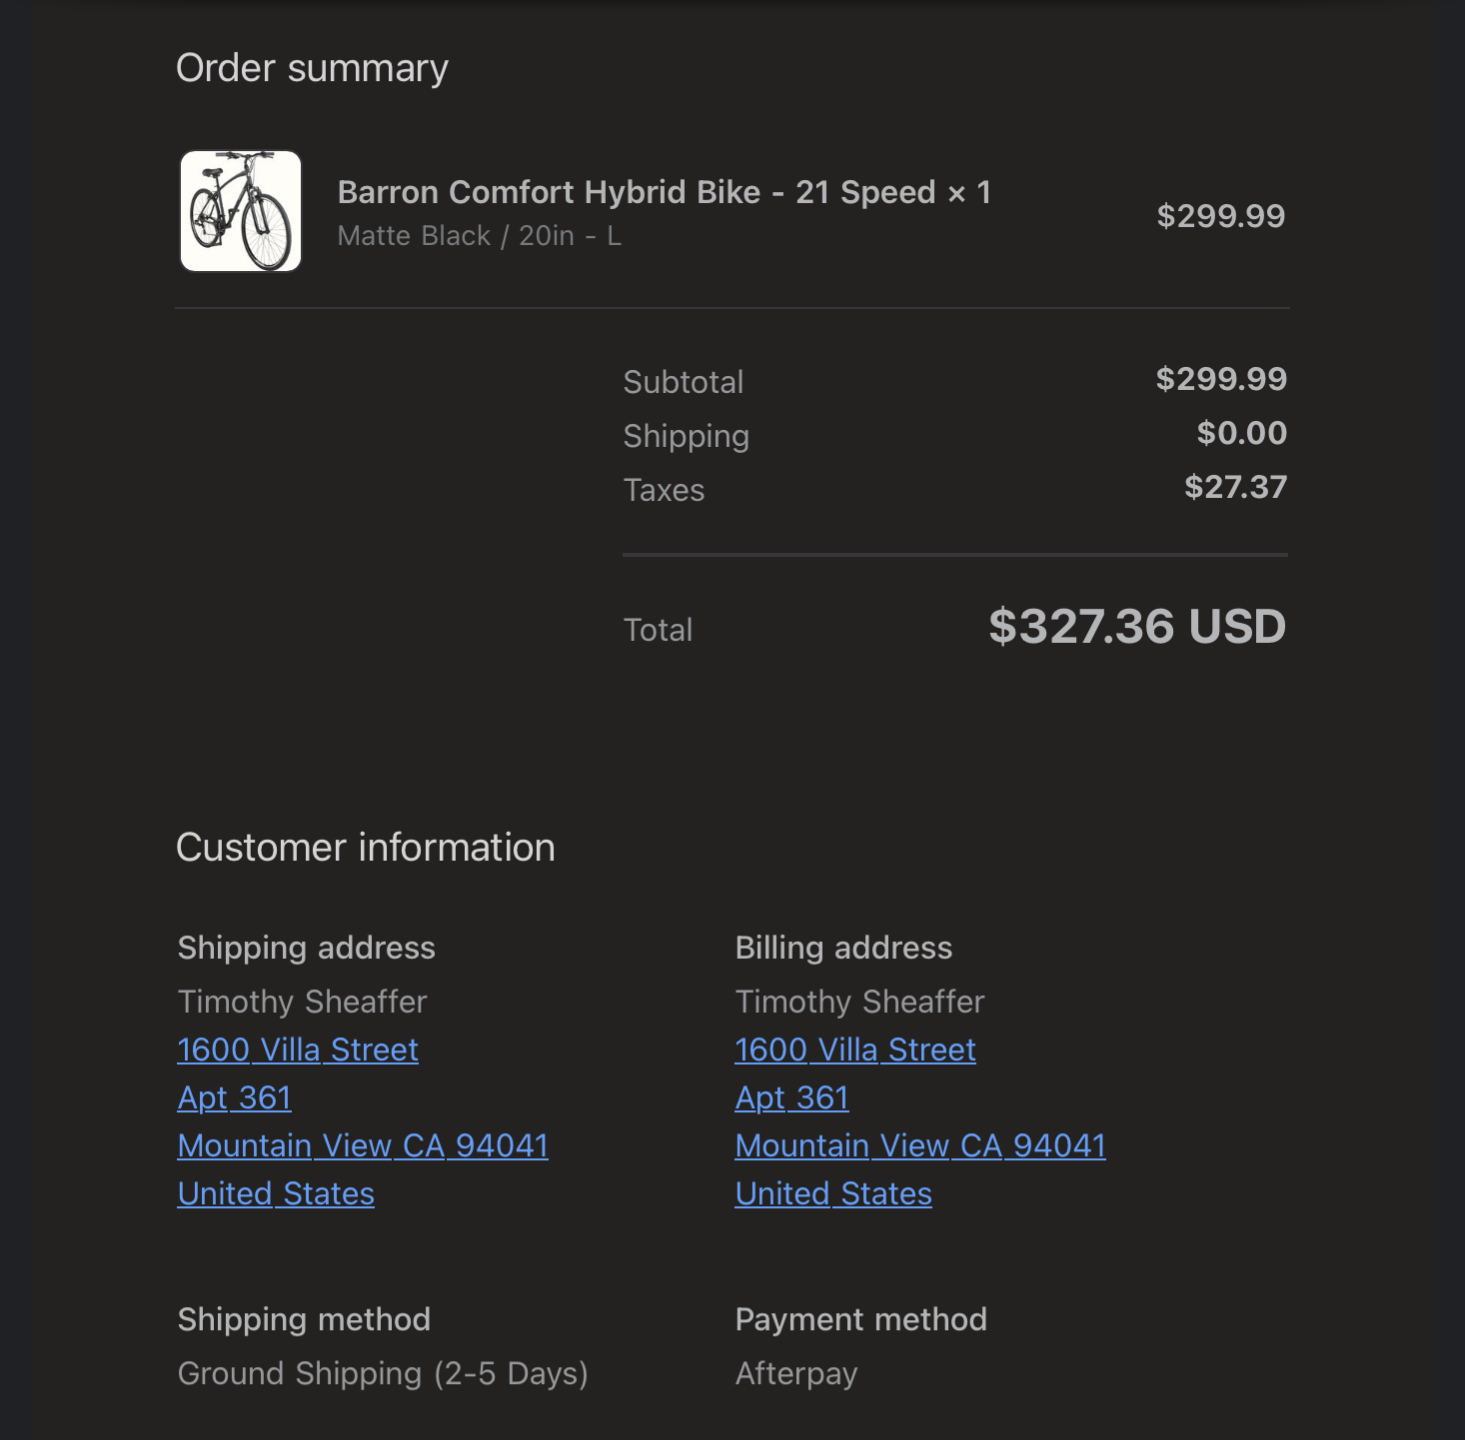Open shipping address 1600 Villa Street link

[298, 1050]
